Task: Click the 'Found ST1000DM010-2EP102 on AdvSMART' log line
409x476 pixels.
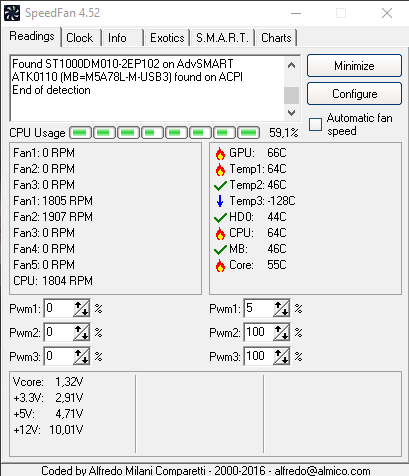Action: 123,64
